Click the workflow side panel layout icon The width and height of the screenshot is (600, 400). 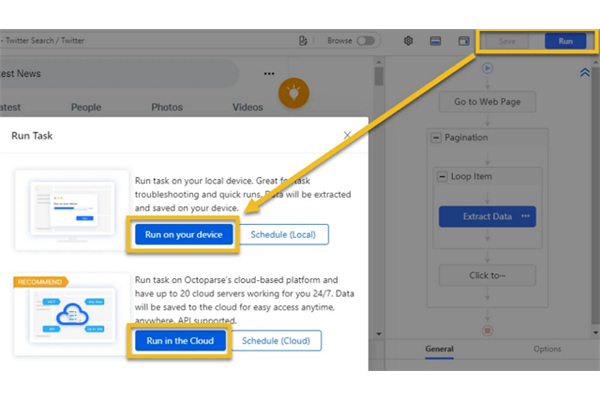click(x=464, y=41)
